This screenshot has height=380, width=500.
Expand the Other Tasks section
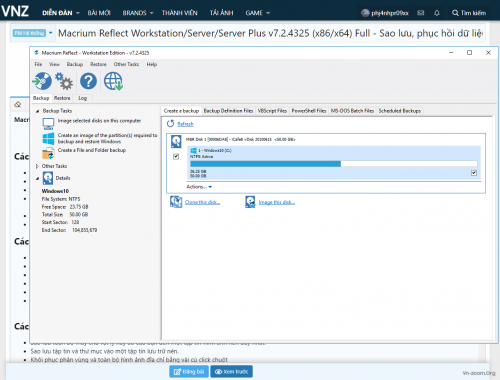tap(37, 166)
